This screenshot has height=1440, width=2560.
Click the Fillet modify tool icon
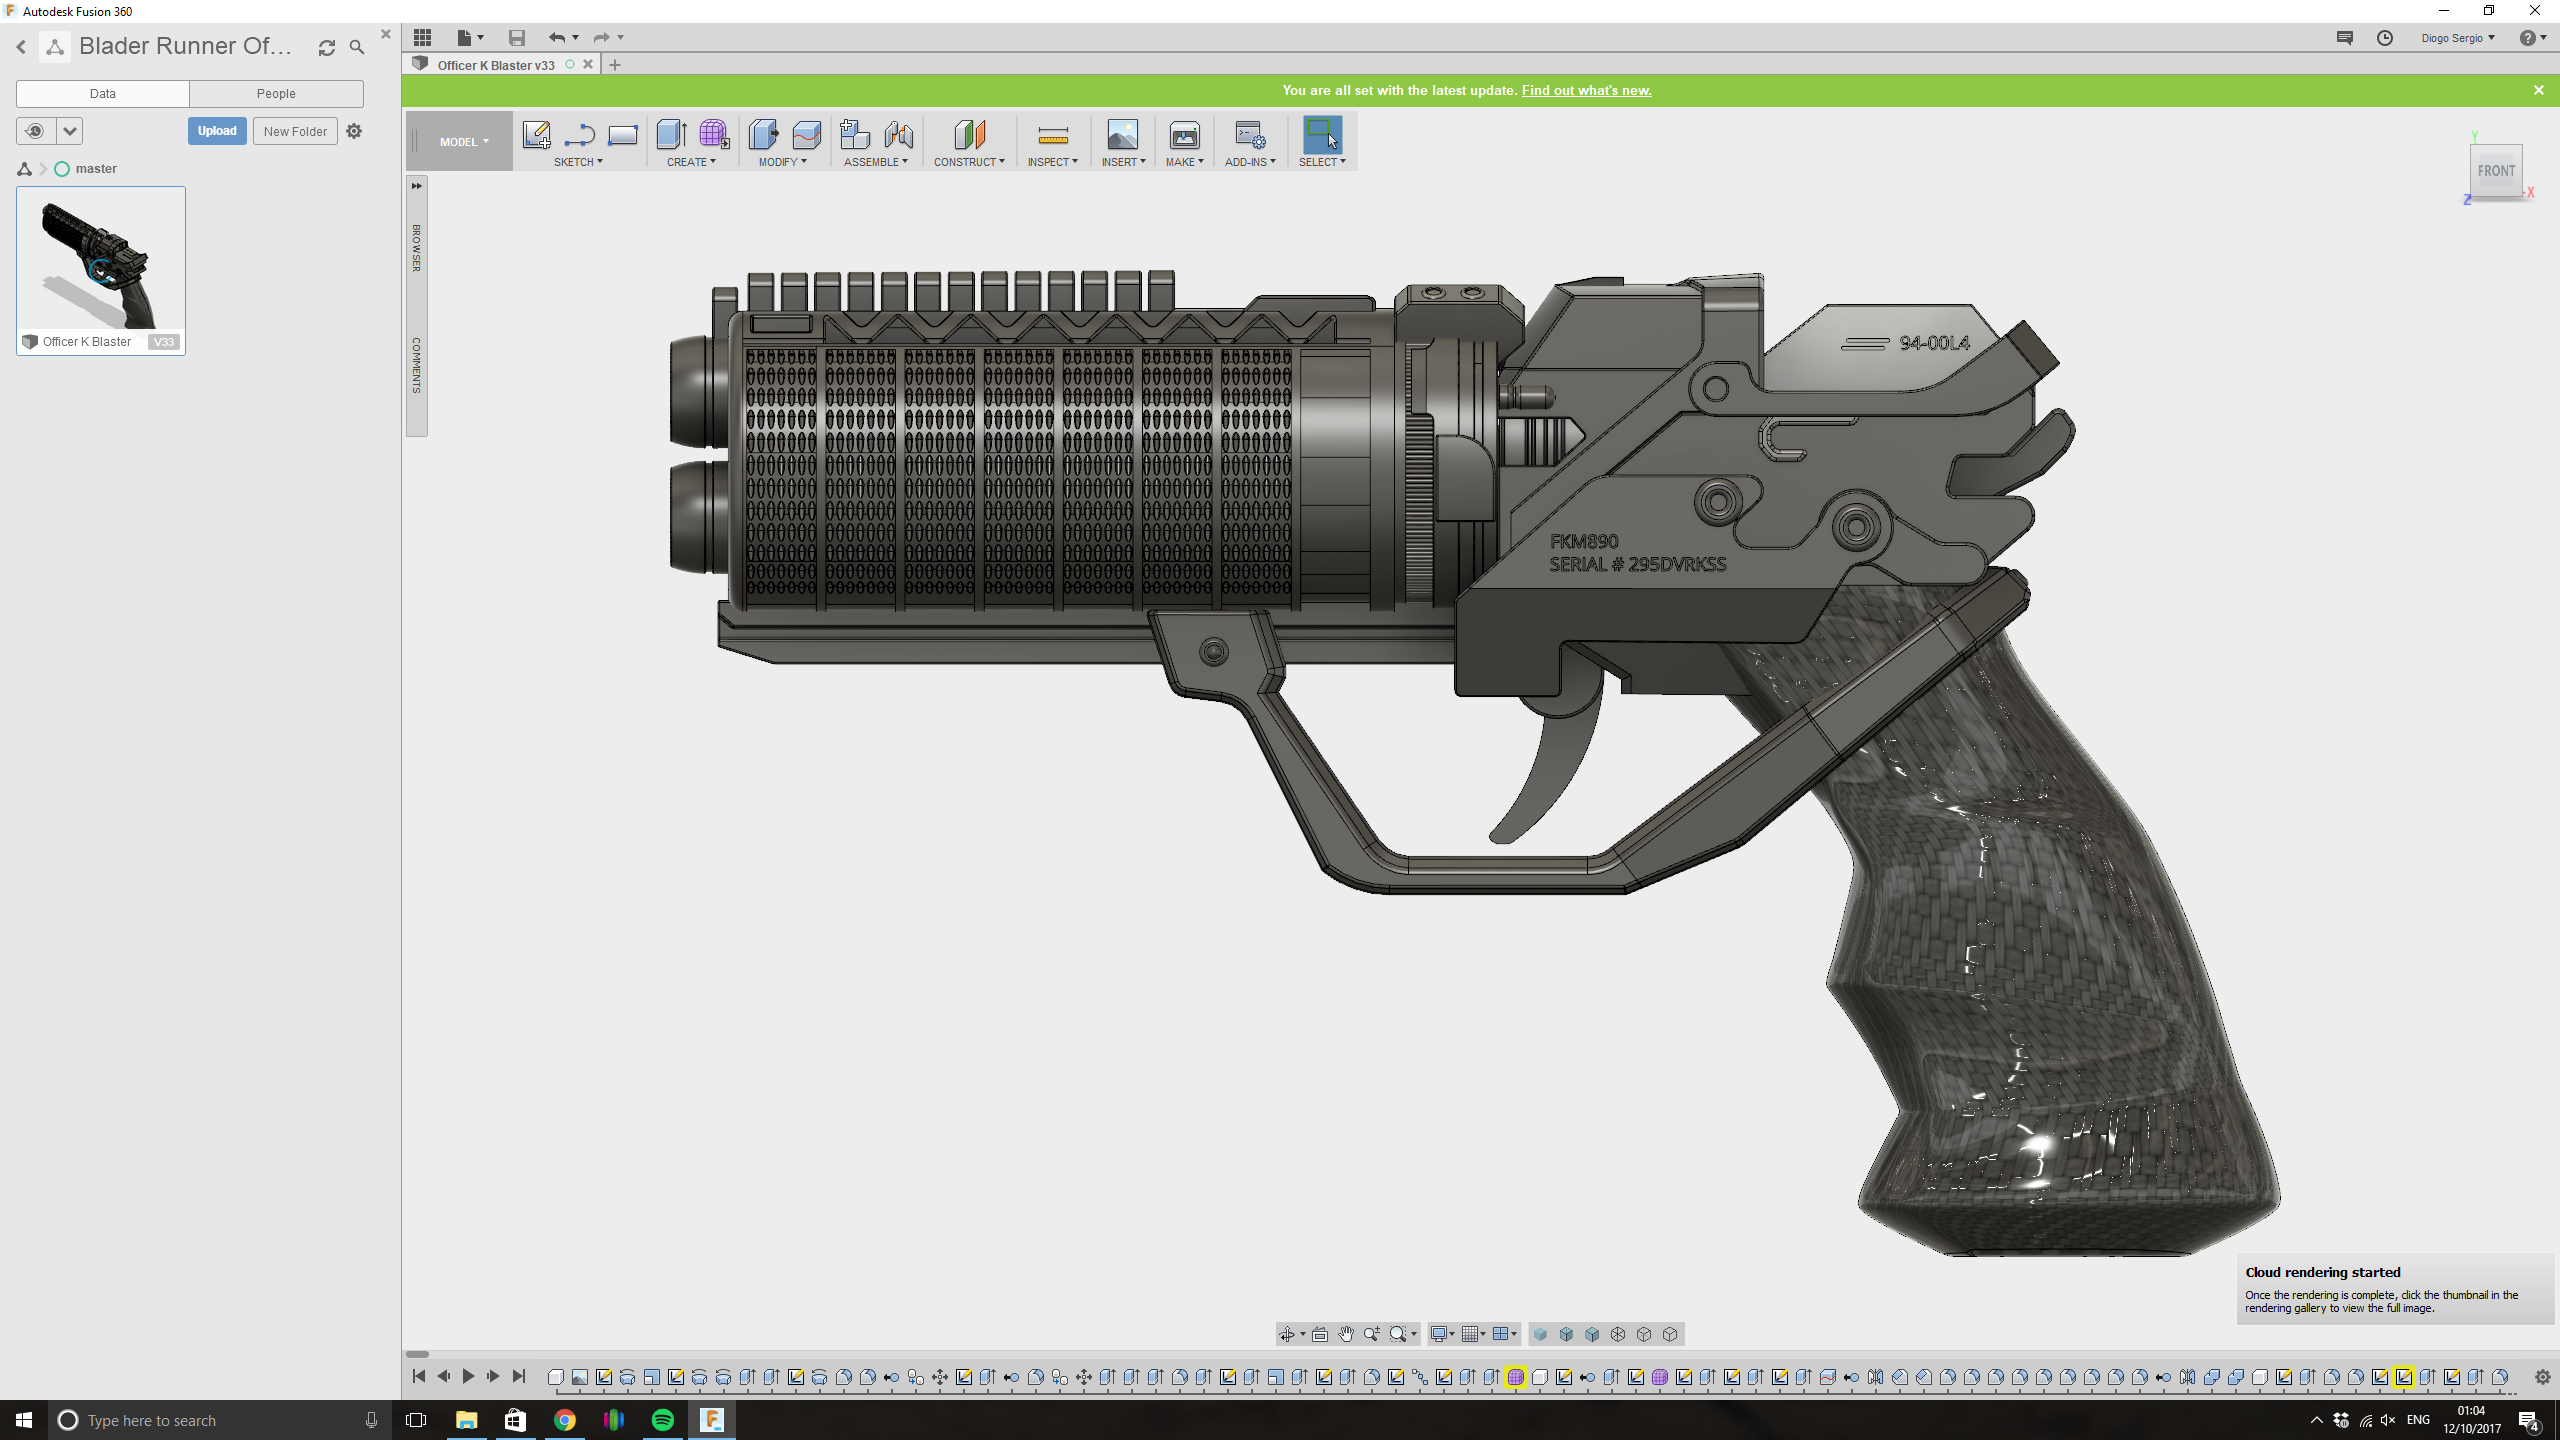tap(806, 134)
